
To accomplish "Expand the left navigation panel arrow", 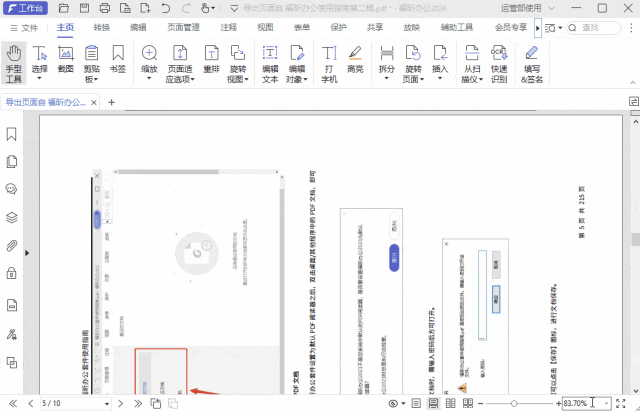I will pyautogui.click(x=28, y=253).
